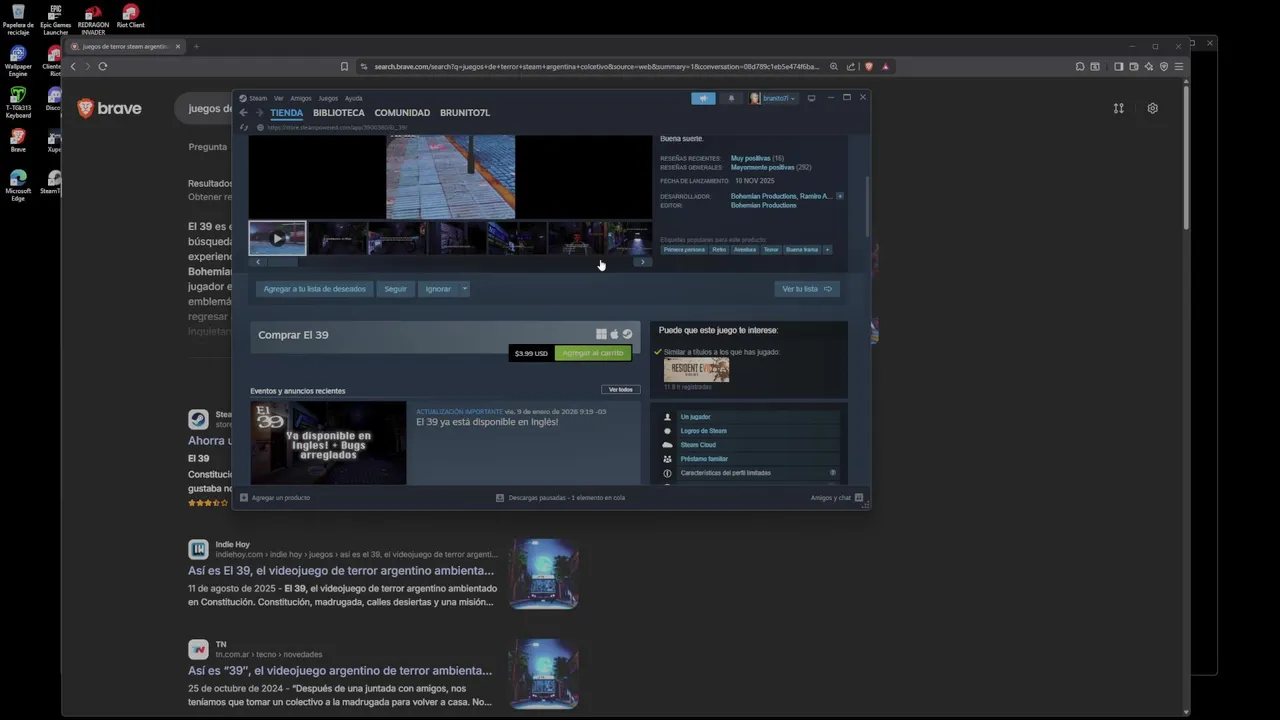Switch to the BIBLIOTECA tab
The image size is (1280, 720).
coord(339,113)
